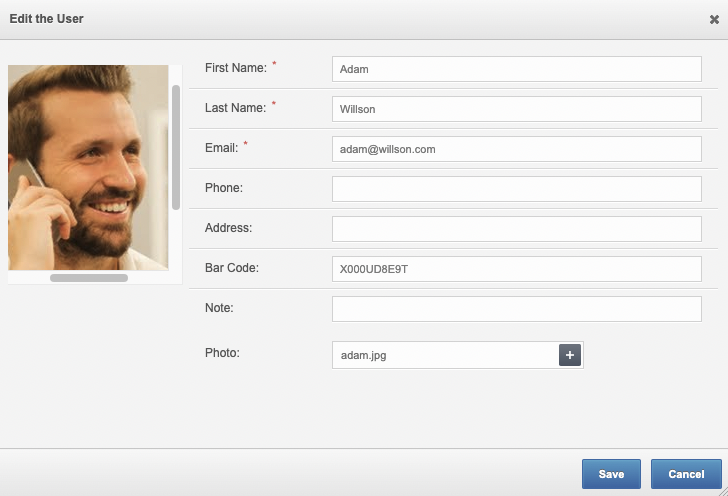Click the Last Name label
The height and width of the screenshot is (496, 728).
[235, 108]
